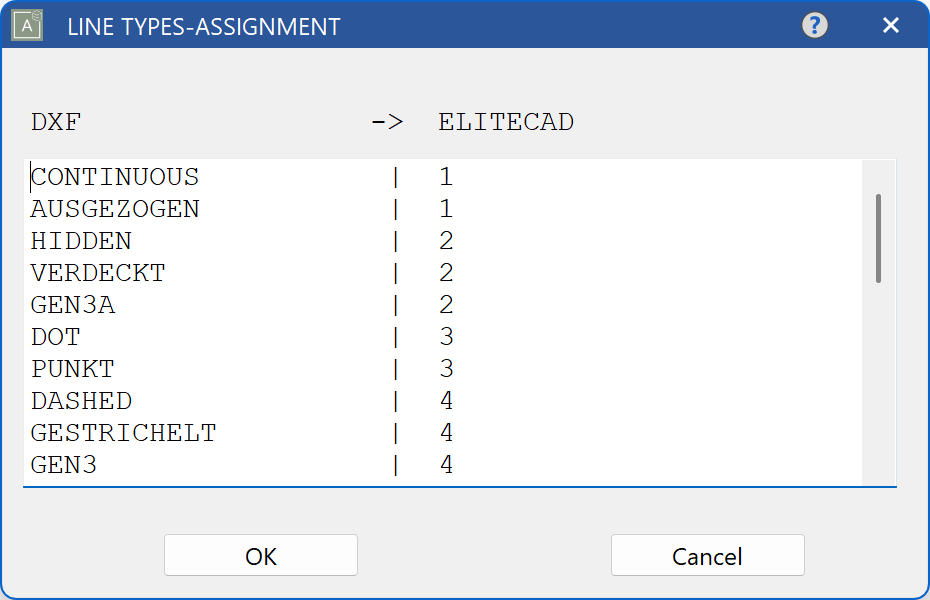The image size is (930, 600).
Task: Select the GESTRICHELT assignment row
Action: pos(123,433)
